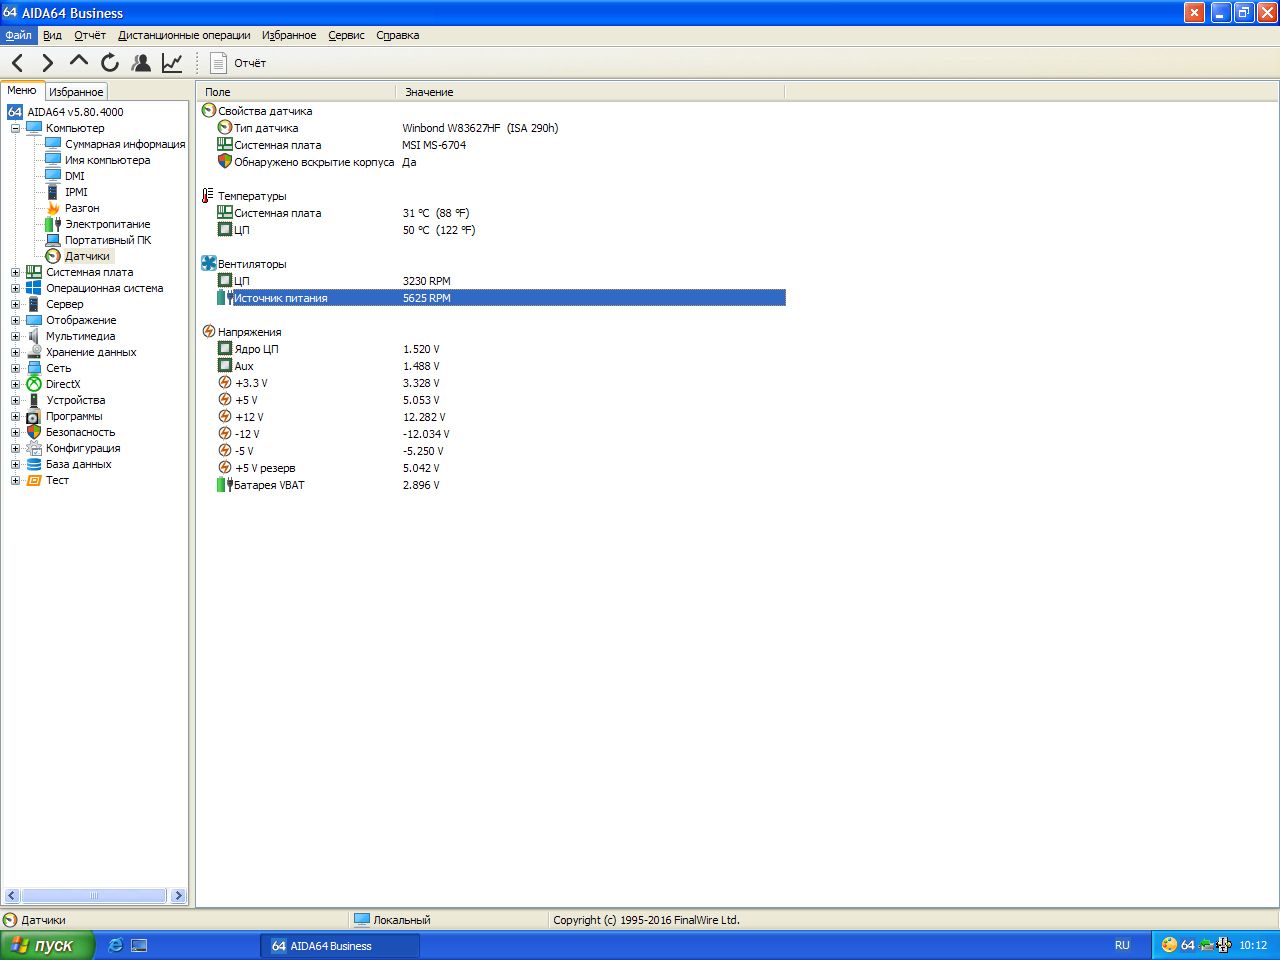Click the Безопасность shield icon
1280x960 pixels.
coord(34,432)
